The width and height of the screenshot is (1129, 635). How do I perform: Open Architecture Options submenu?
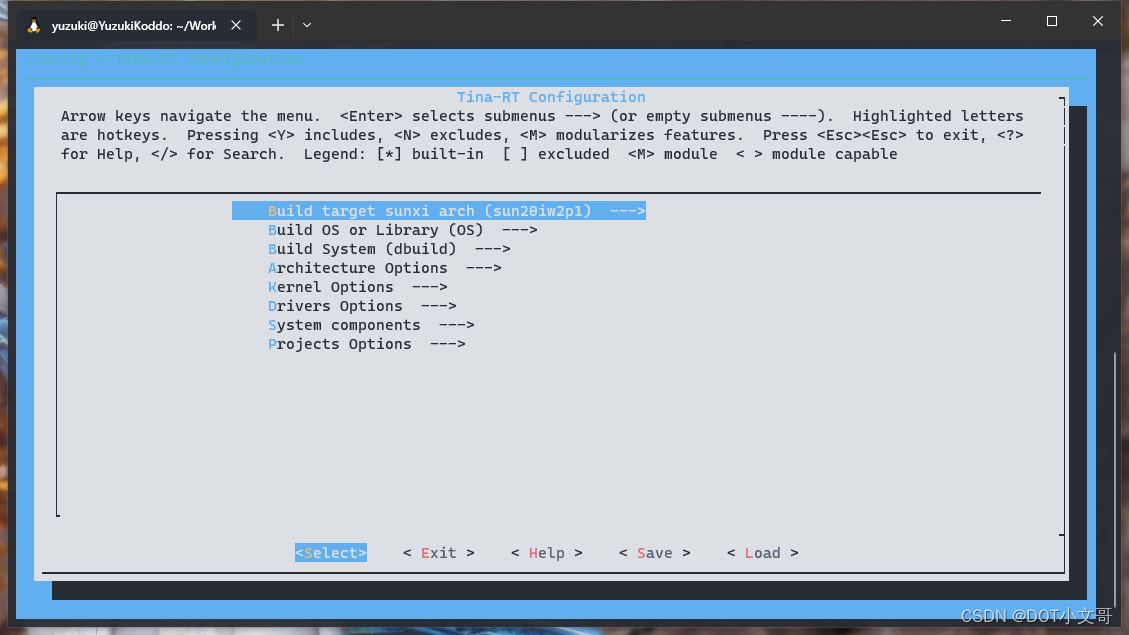[384, 268]
